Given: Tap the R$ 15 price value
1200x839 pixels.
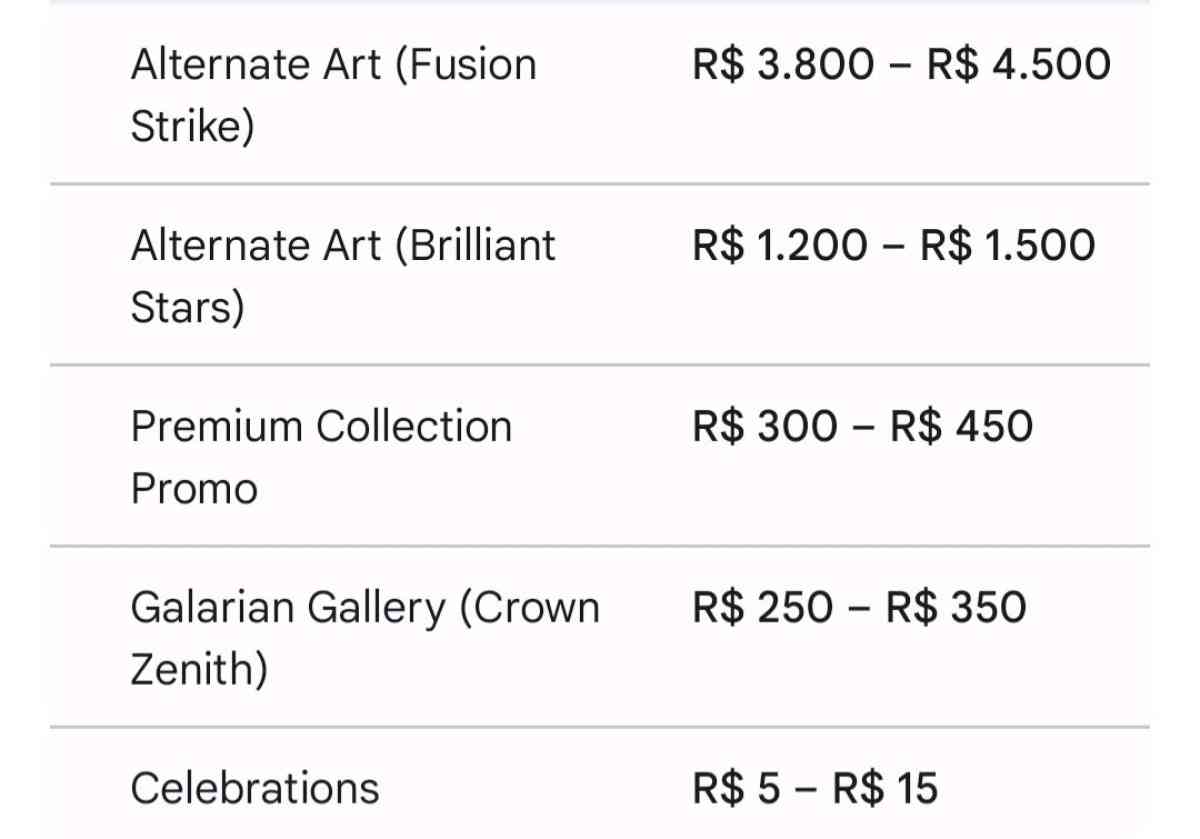Looking at the screenshot, I should pos(885,788).
